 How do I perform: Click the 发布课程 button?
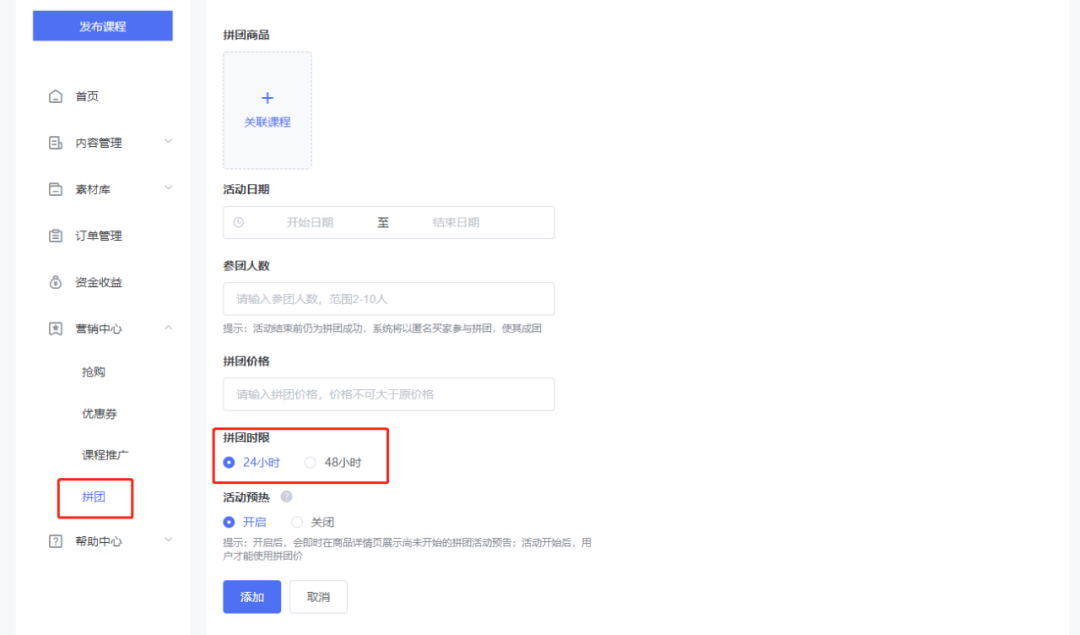pyautogui.click(x=103, y=26)
